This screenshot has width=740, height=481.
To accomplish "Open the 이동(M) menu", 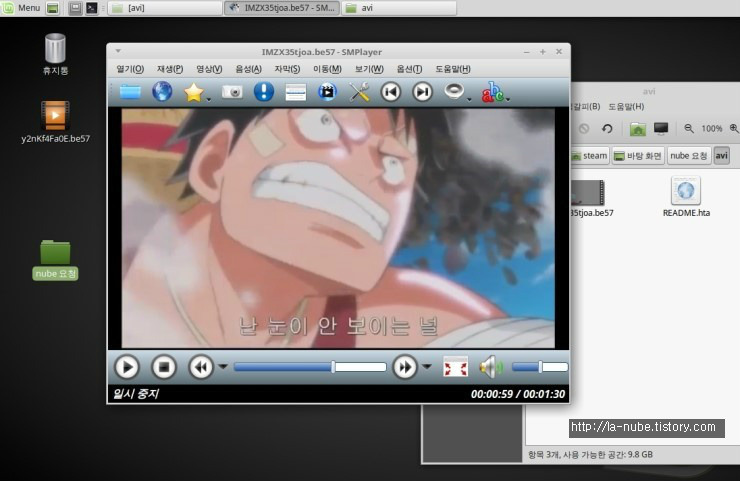I will (327, 69).
